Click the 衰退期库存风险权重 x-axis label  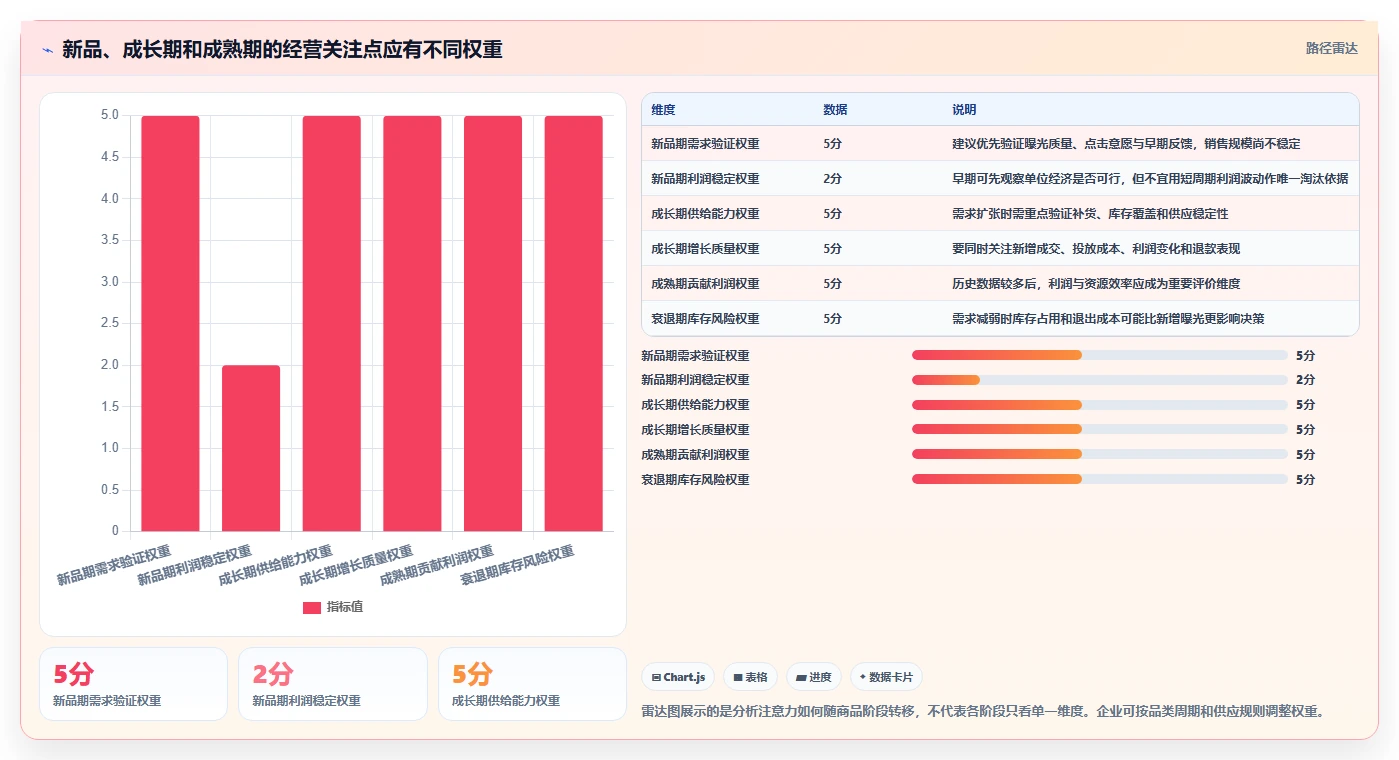[x=517, y=566]
